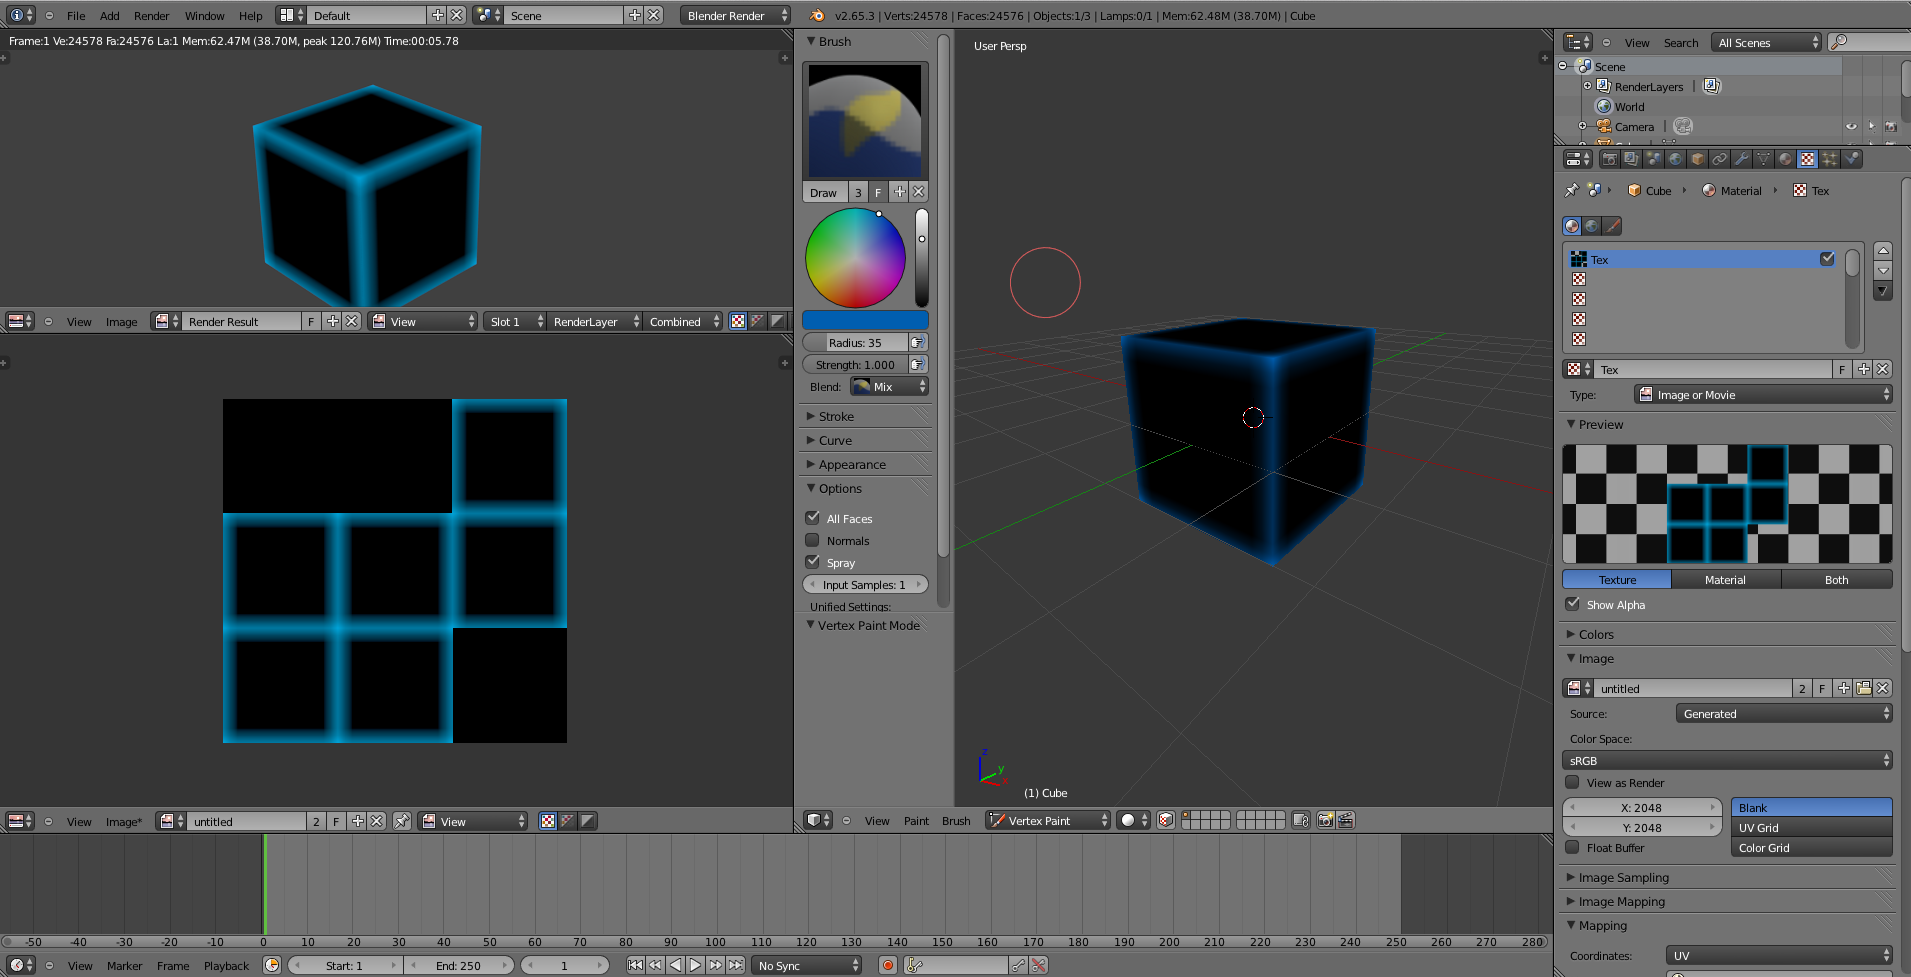Click the blue brush color swatch
The height and width of the screenshot is (977, 1911).
pyautogui.click(x=865, y=320)
